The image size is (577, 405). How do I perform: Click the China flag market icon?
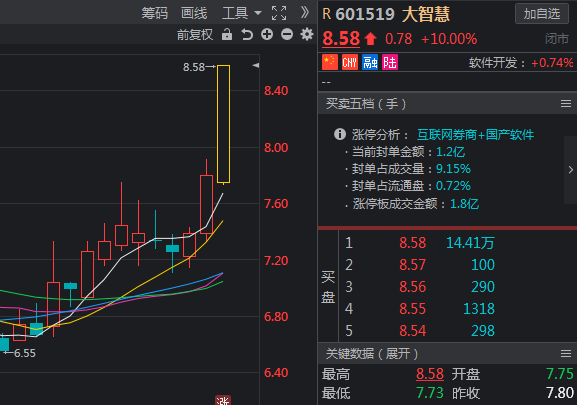click(x=330, y=62)
